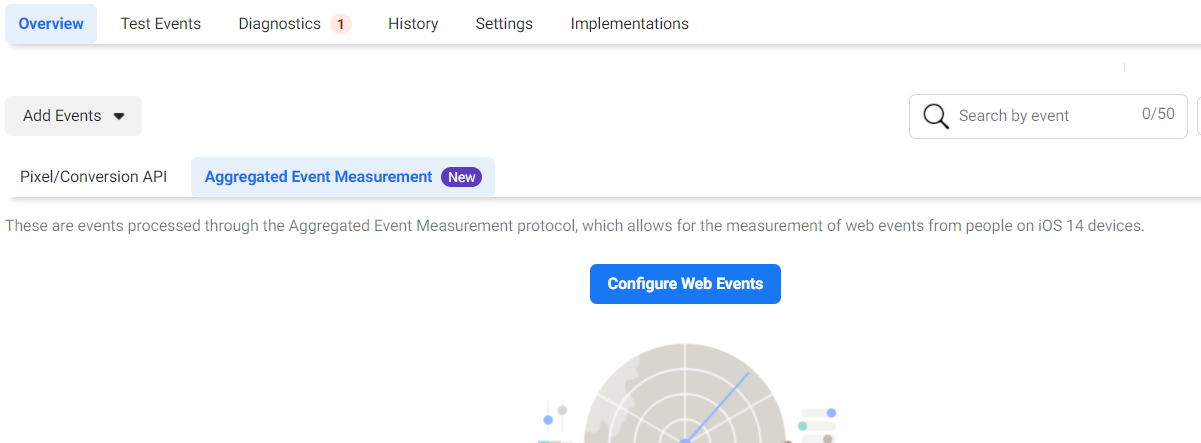The width and height of the screenshot is (1201, 443).
Task: Go to the History tab
Action: pyautogui.click(x=413, y=24)
